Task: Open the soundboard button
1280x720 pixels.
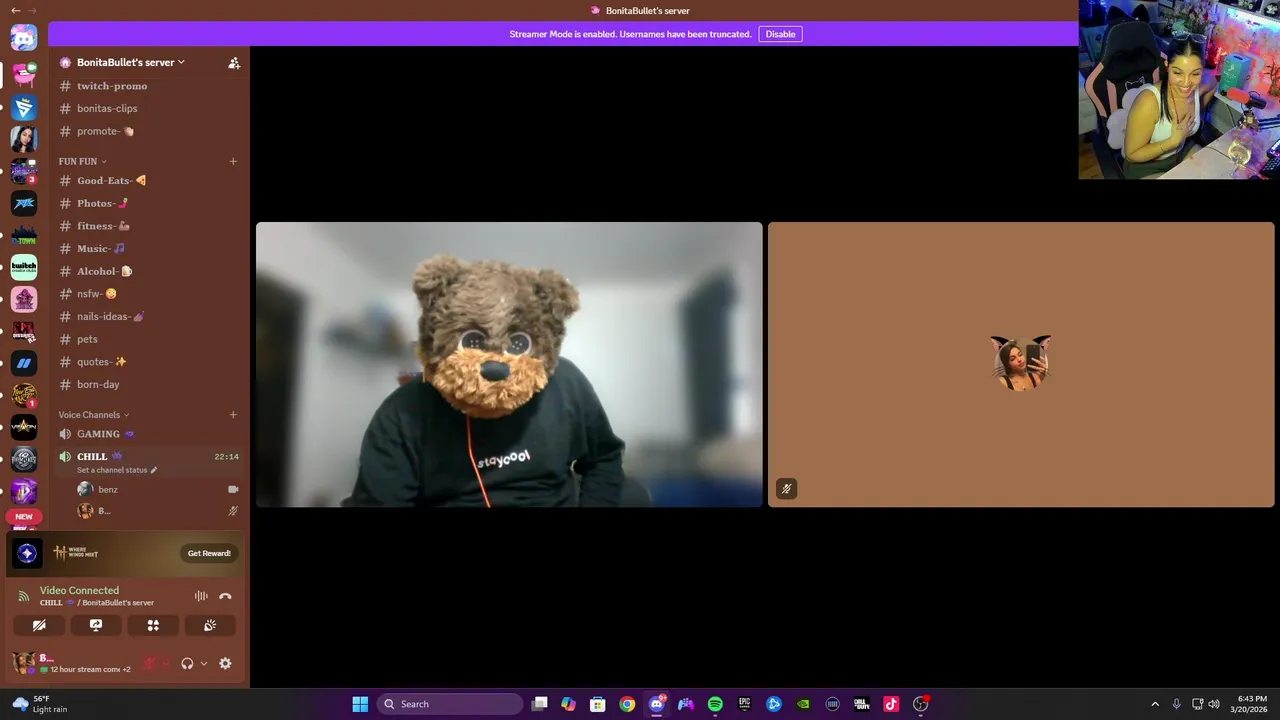Action: [x=210, y=625]
